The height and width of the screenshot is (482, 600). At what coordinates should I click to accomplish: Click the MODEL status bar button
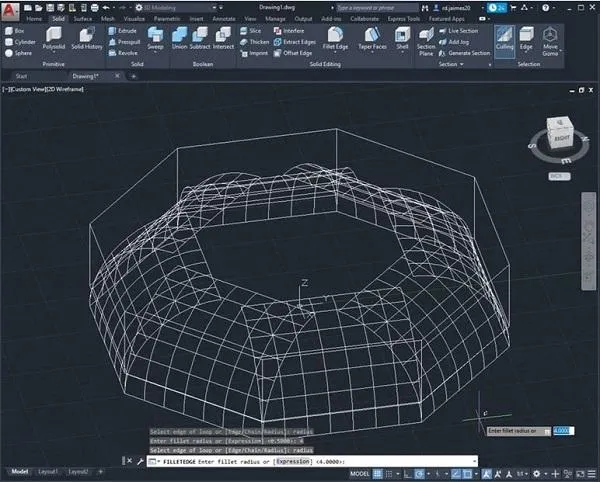click(360, 471)
